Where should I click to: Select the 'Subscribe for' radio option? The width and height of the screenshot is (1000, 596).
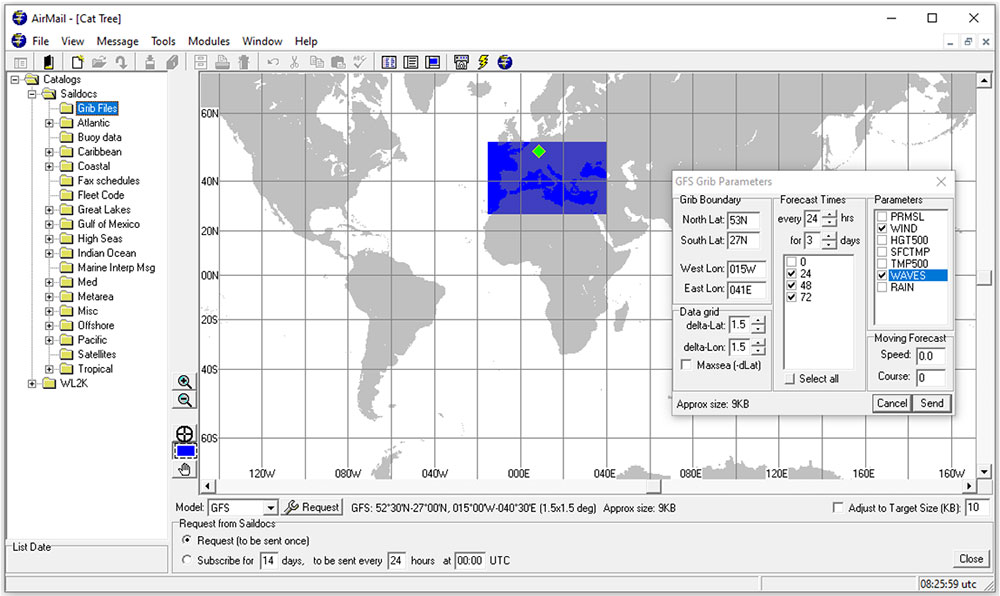click(186, 561)
